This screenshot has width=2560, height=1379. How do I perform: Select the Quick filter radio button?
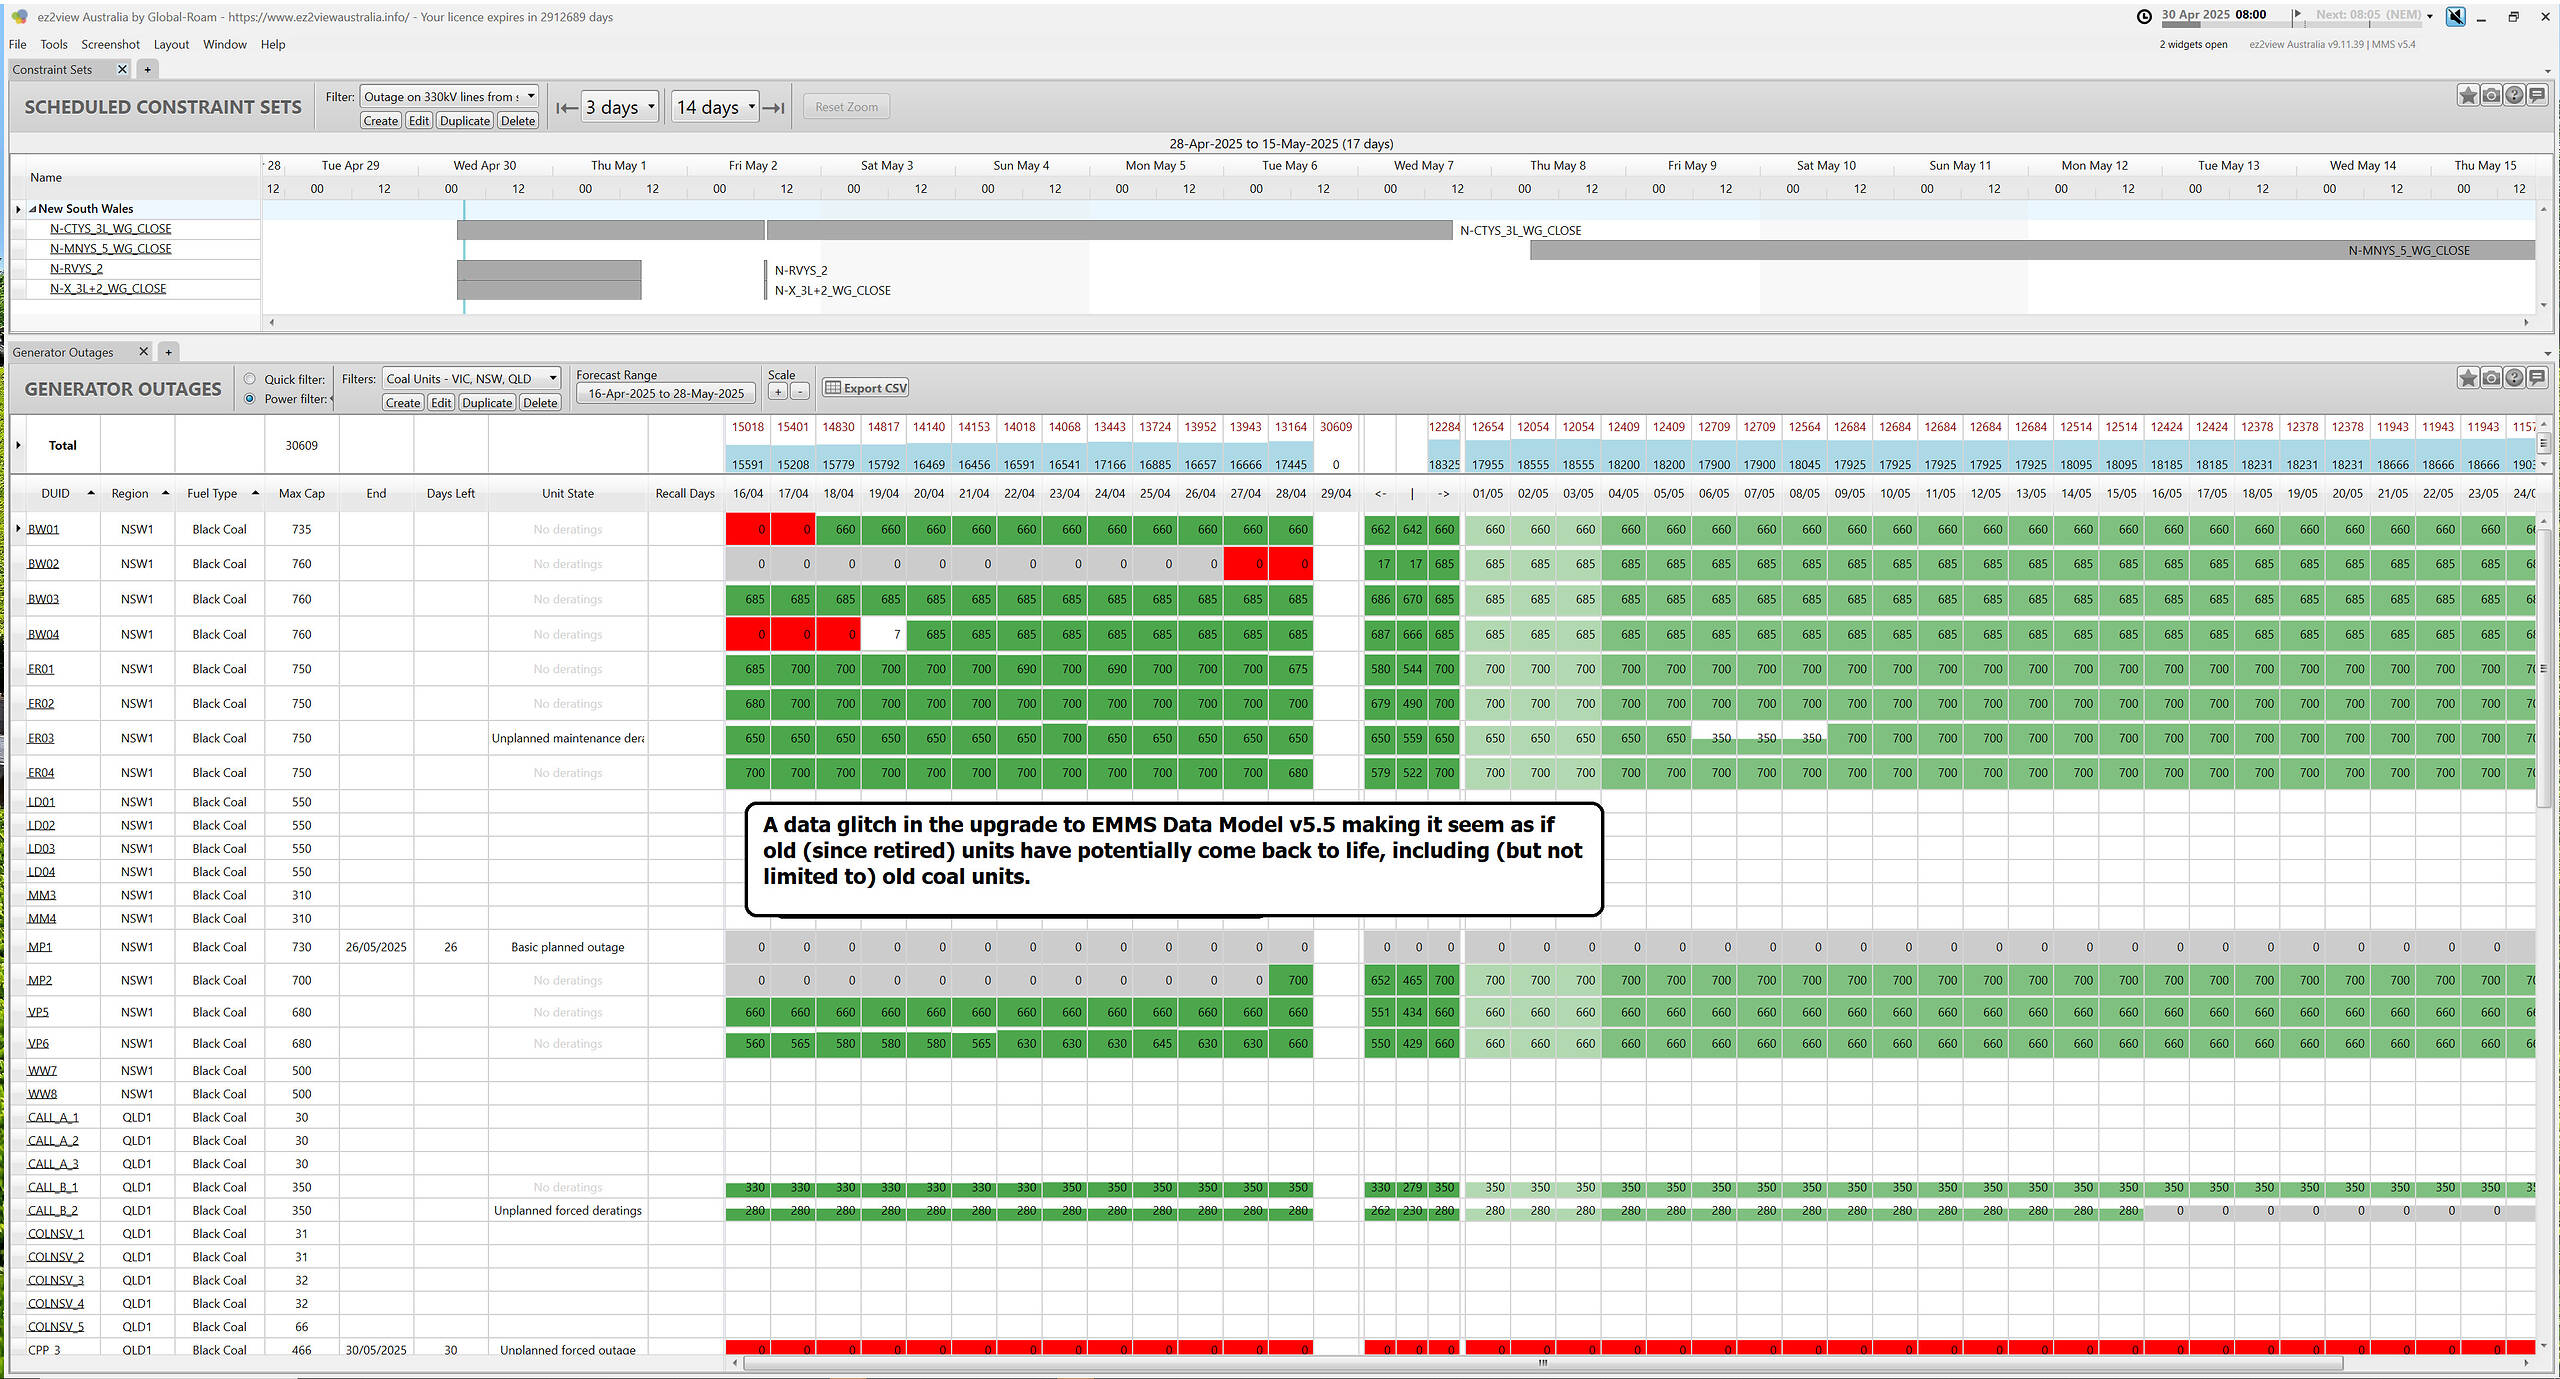[x=250, y=379]
